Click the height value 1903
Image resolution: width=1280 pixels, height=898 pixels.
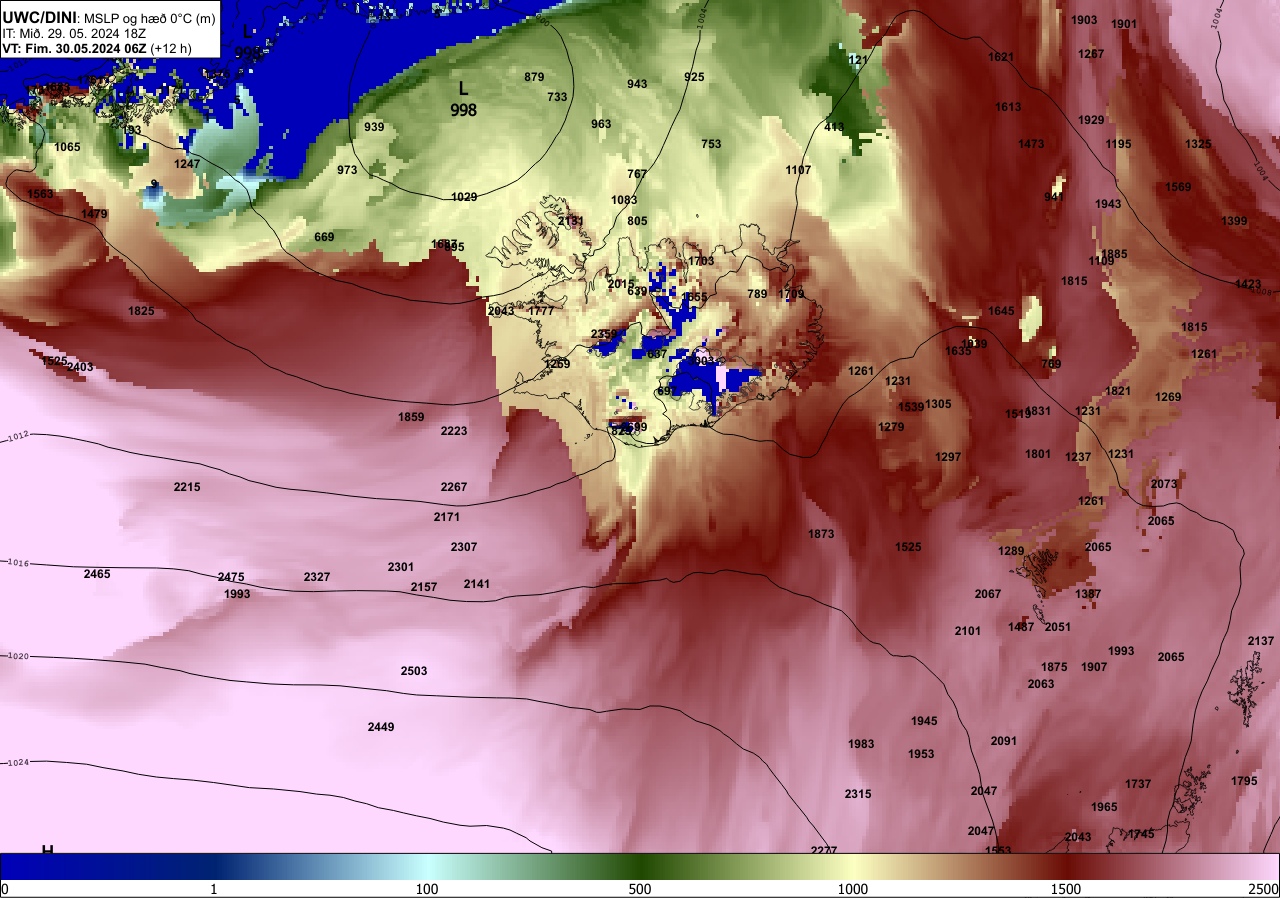coord(1084,20)
